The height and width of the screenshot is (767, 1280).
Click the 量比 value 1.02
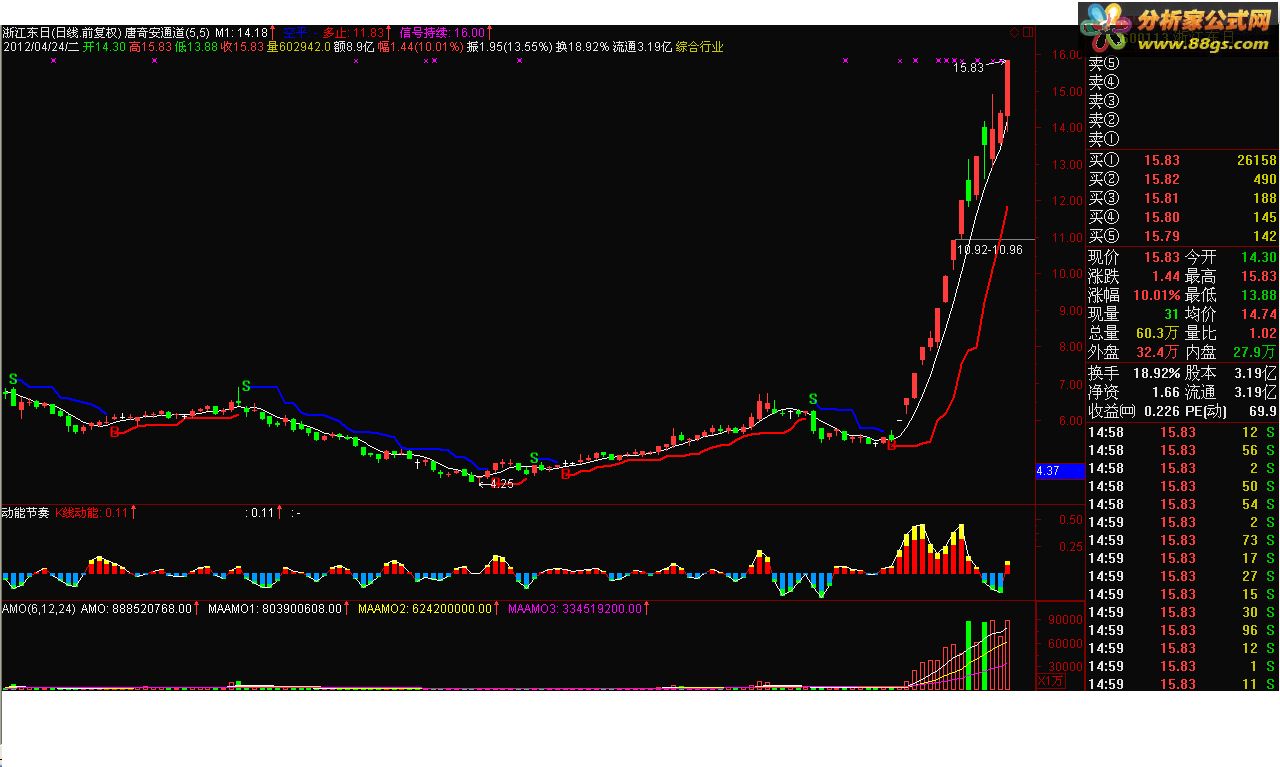coord(1262,333)
